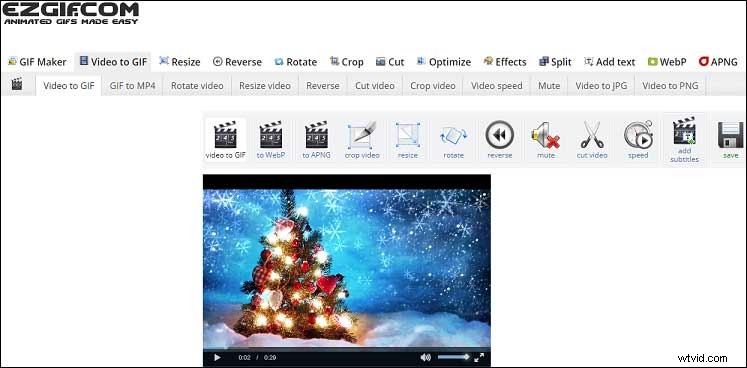This screenshot has height=368, width=747.
Task: Switch to the GIF to MP4 tab
Action: [132, 86]
